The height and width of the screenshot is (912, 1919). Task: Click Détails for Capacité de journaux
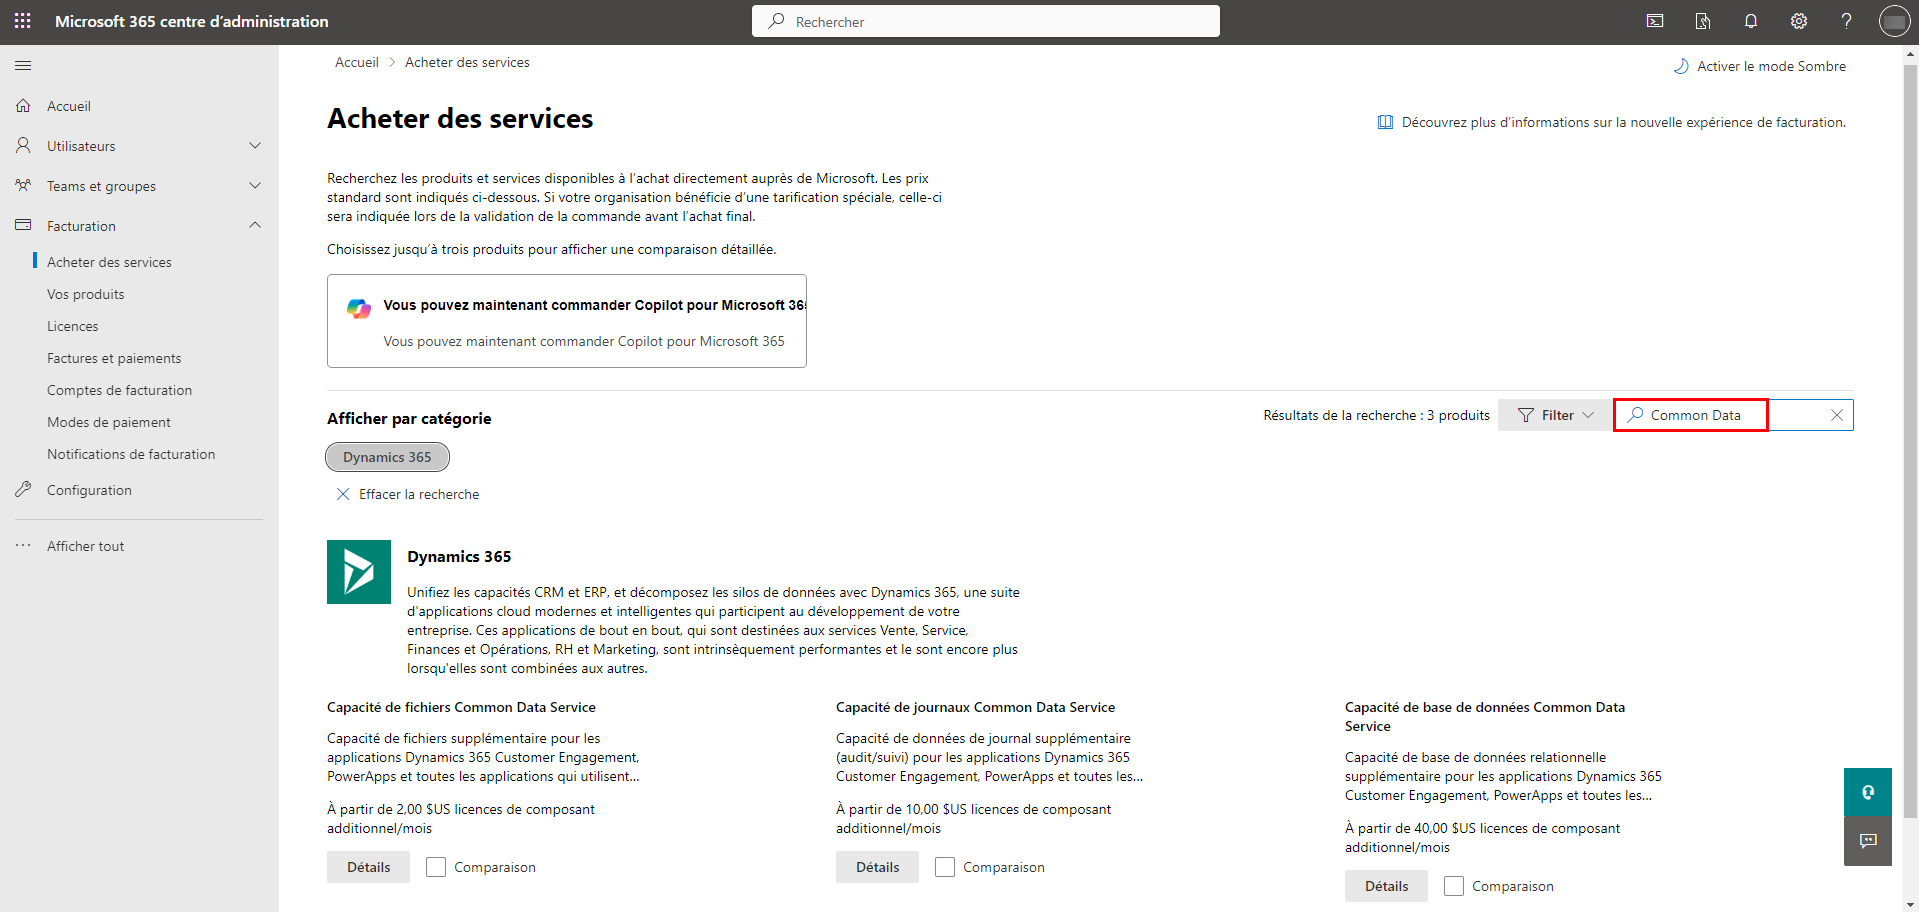[x=877, y=867]
